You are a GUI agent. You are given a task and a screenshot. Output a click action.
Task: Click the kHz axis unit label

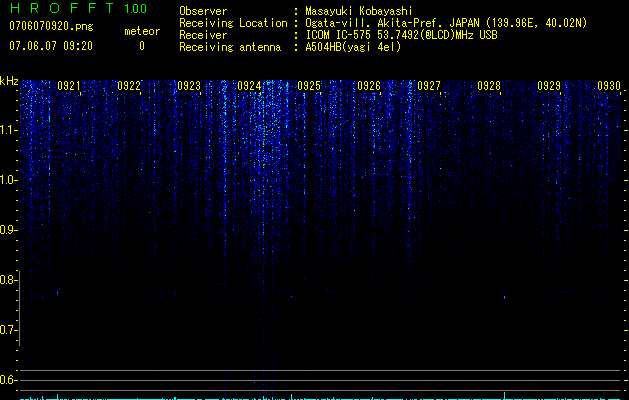(x=9, y=81)
